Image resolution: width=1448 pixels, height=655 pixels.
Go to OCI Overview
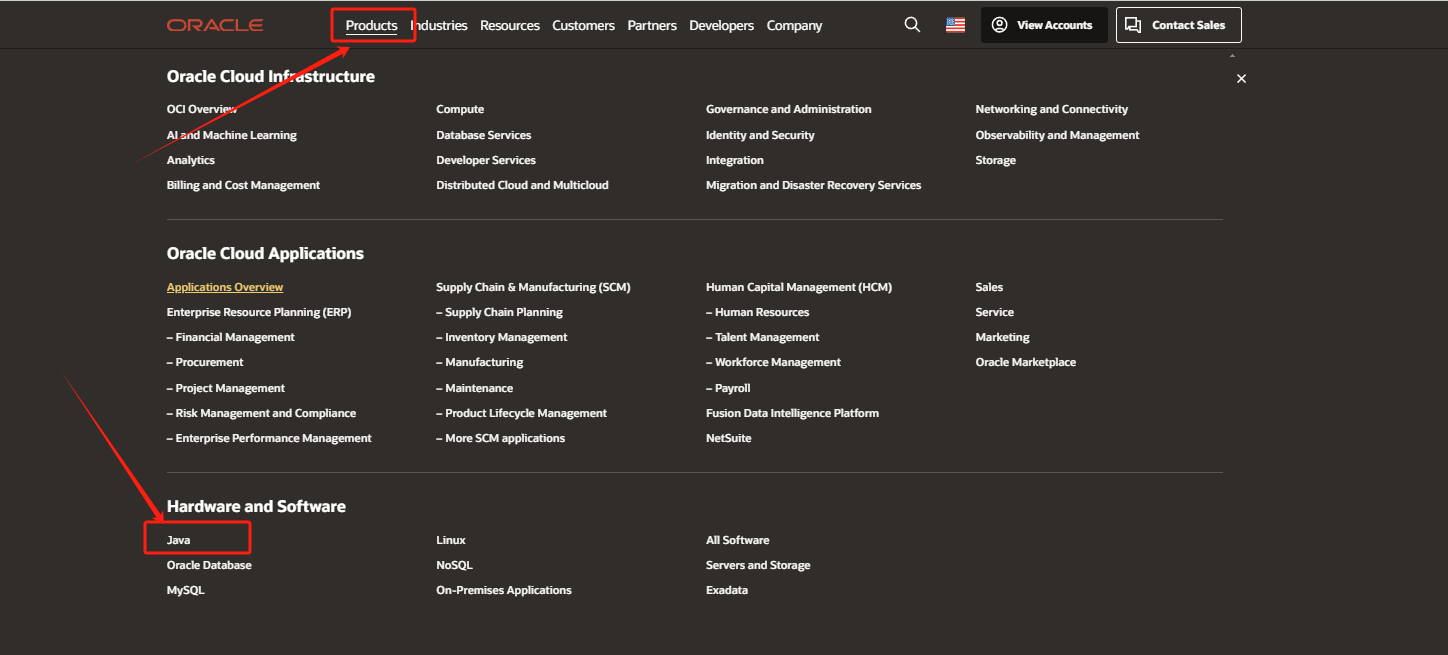(x=201, y=109)
